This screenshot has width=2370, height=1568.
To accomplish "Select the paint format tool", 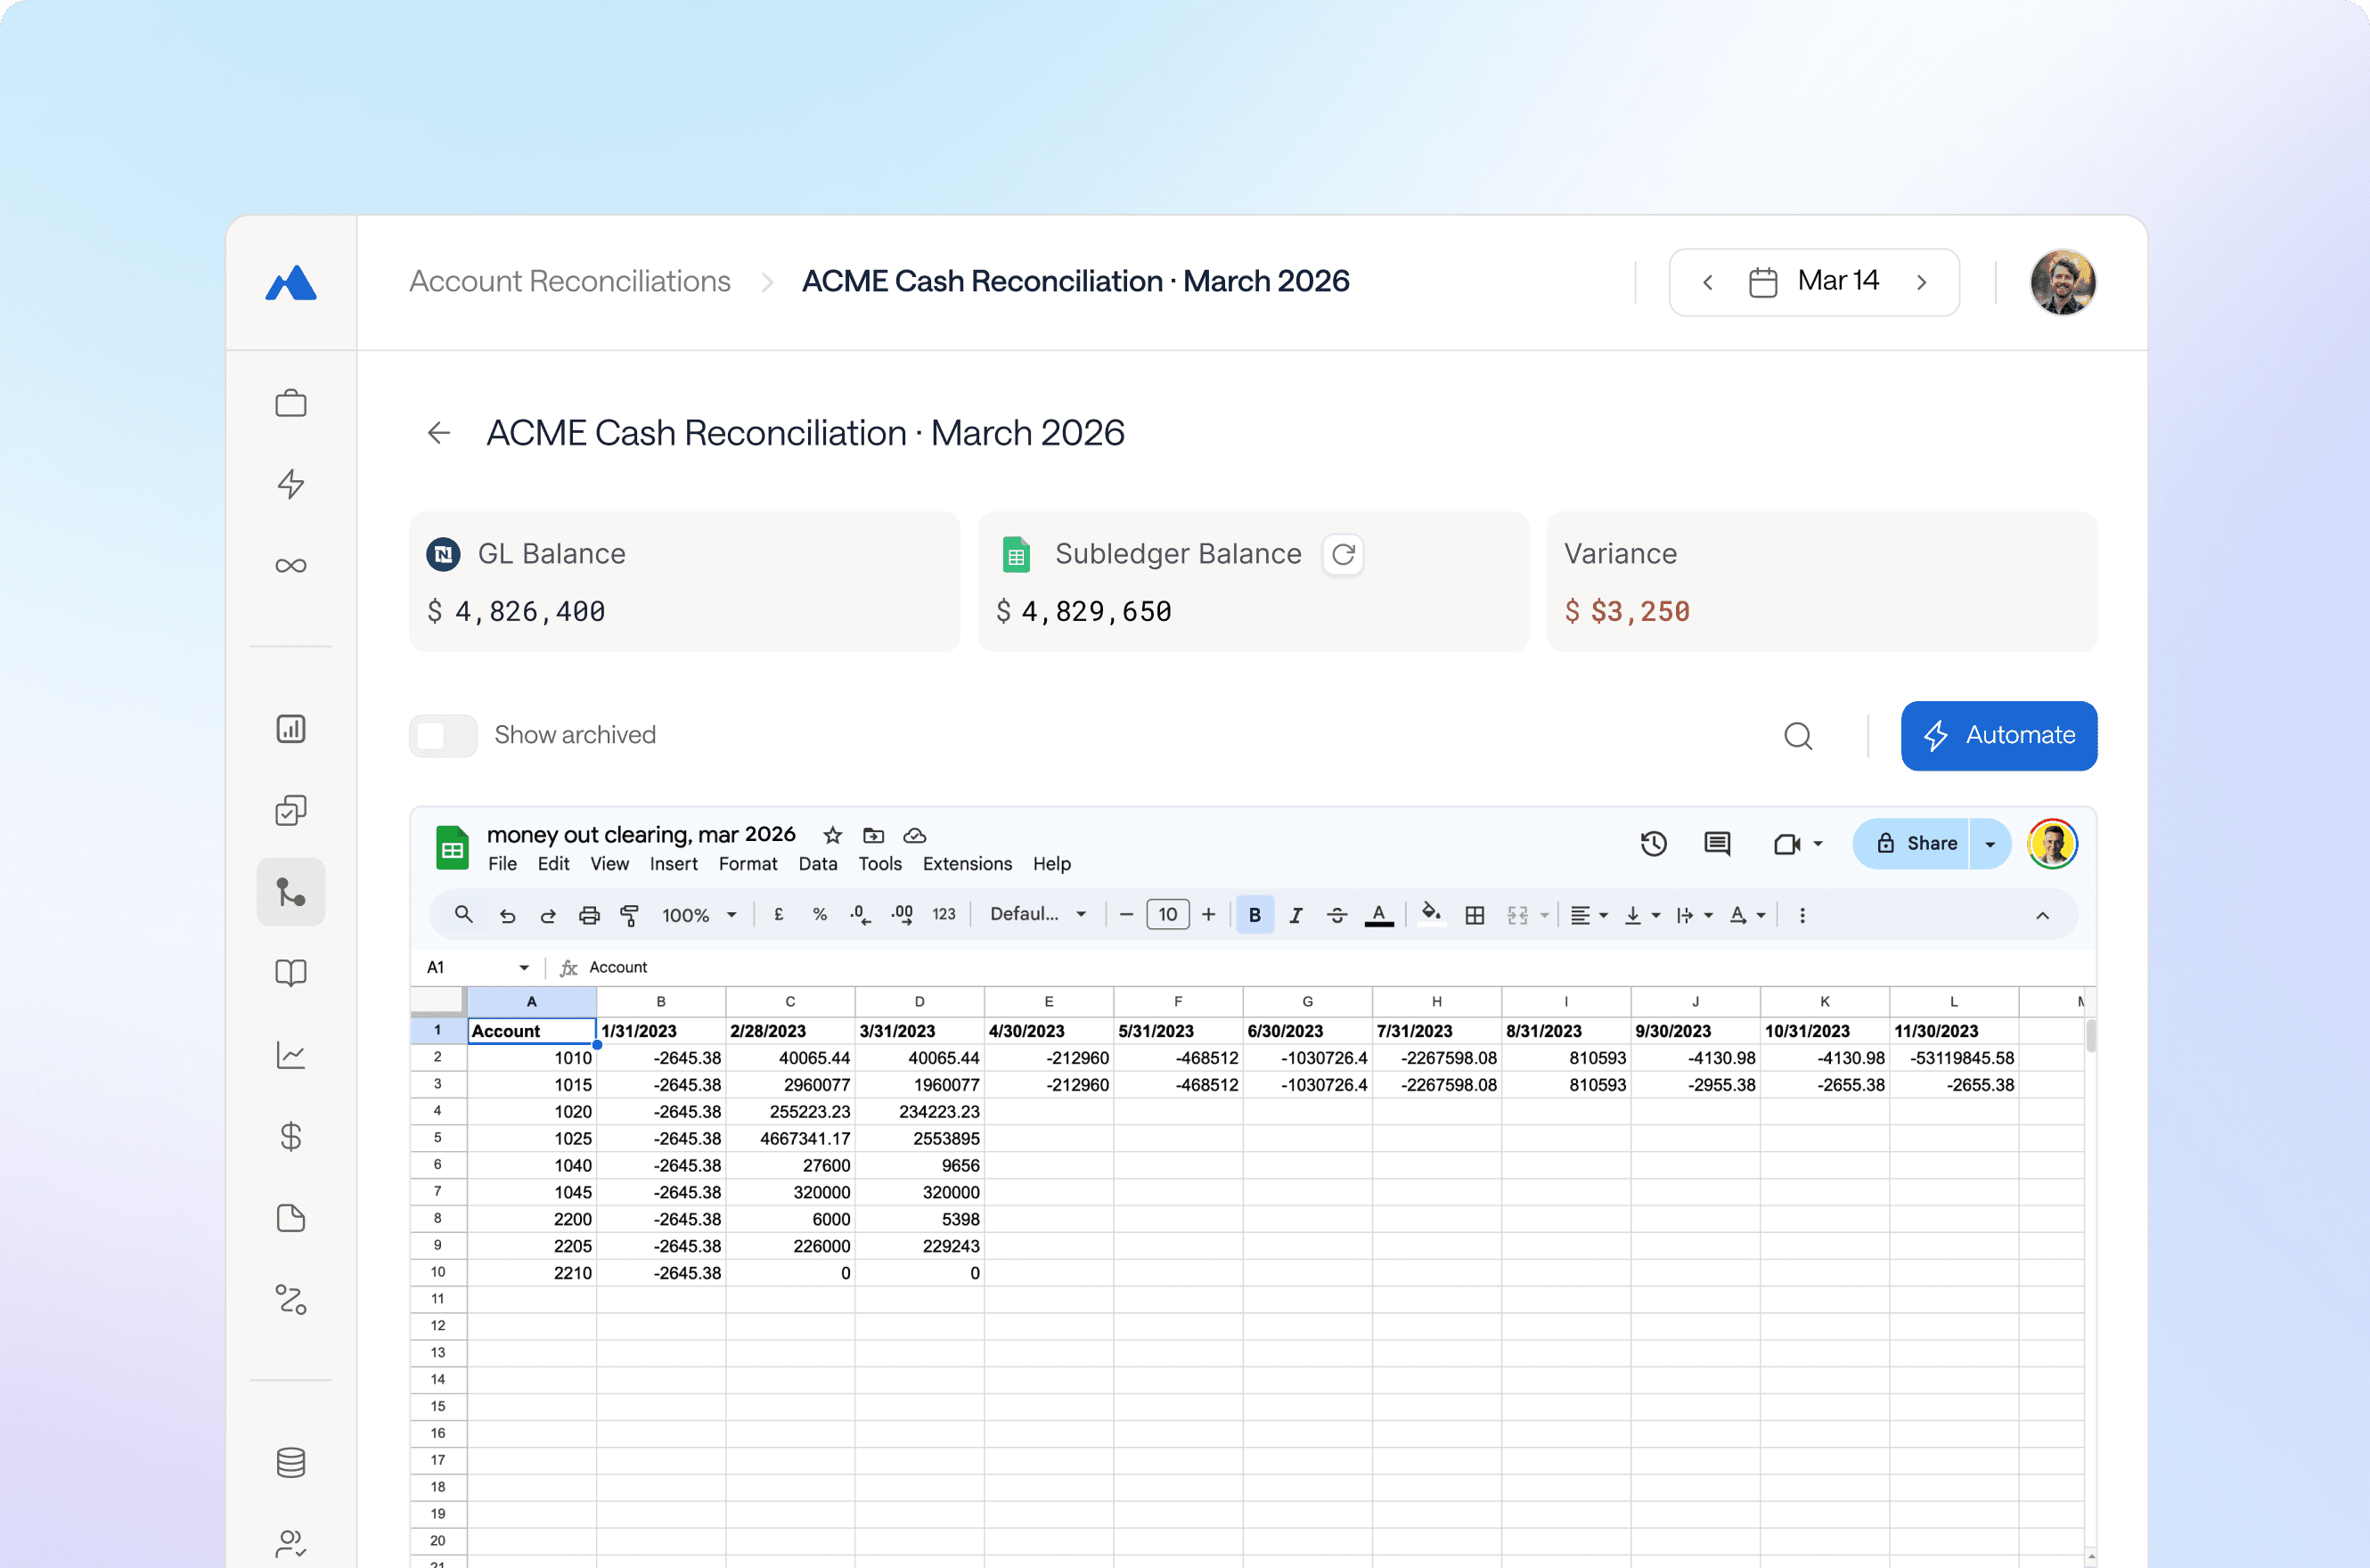I will 630,915.
